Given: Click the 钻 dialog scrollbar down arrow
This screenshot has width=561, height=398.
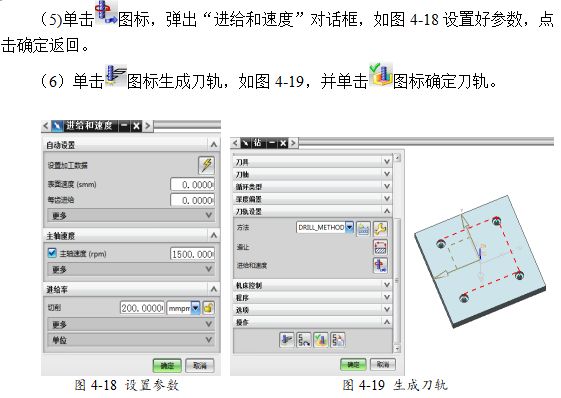Looking at the screenshot, I should coord(397,348).
